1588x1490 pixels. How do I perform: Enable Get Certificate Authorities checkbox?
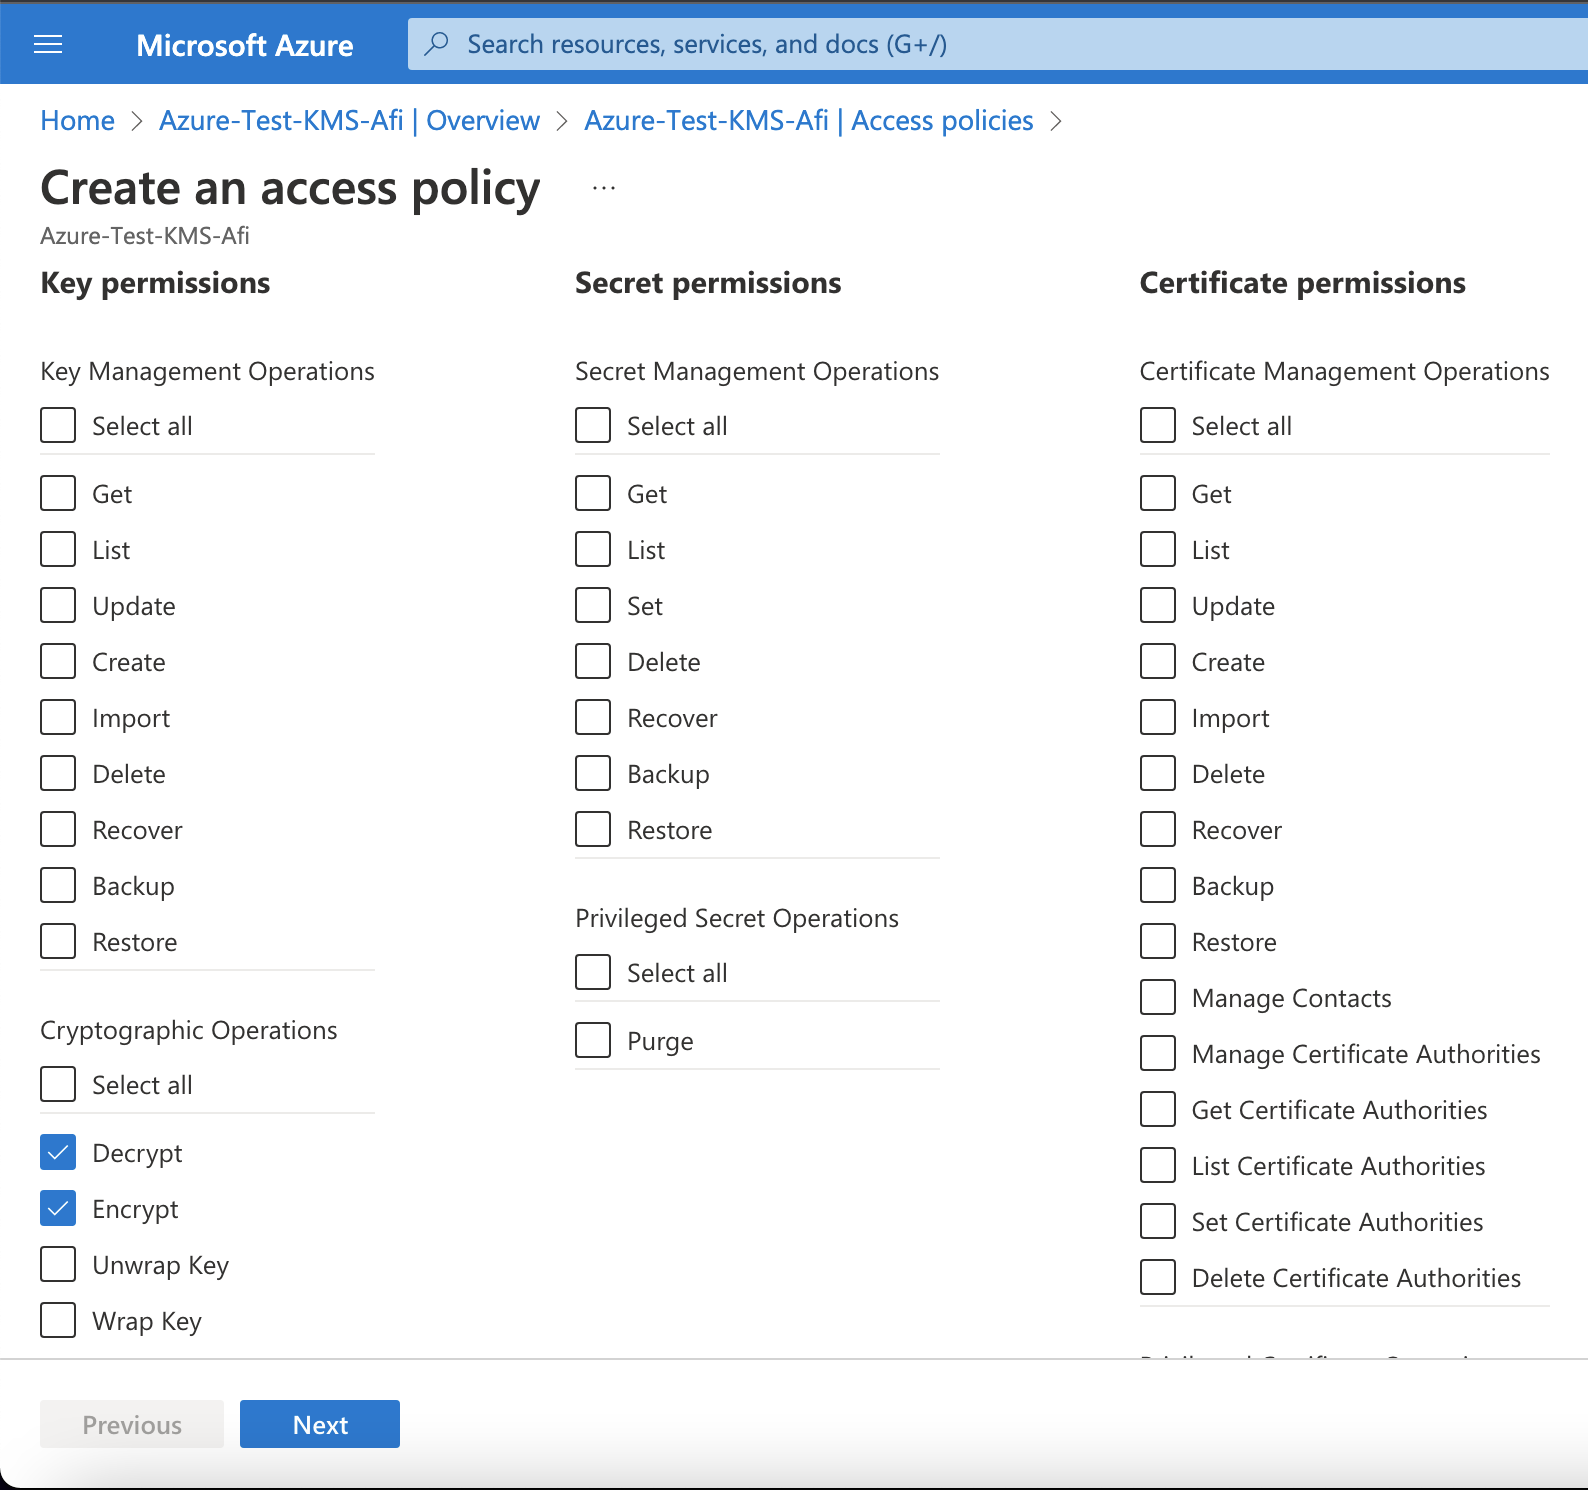(1158, 1109)
